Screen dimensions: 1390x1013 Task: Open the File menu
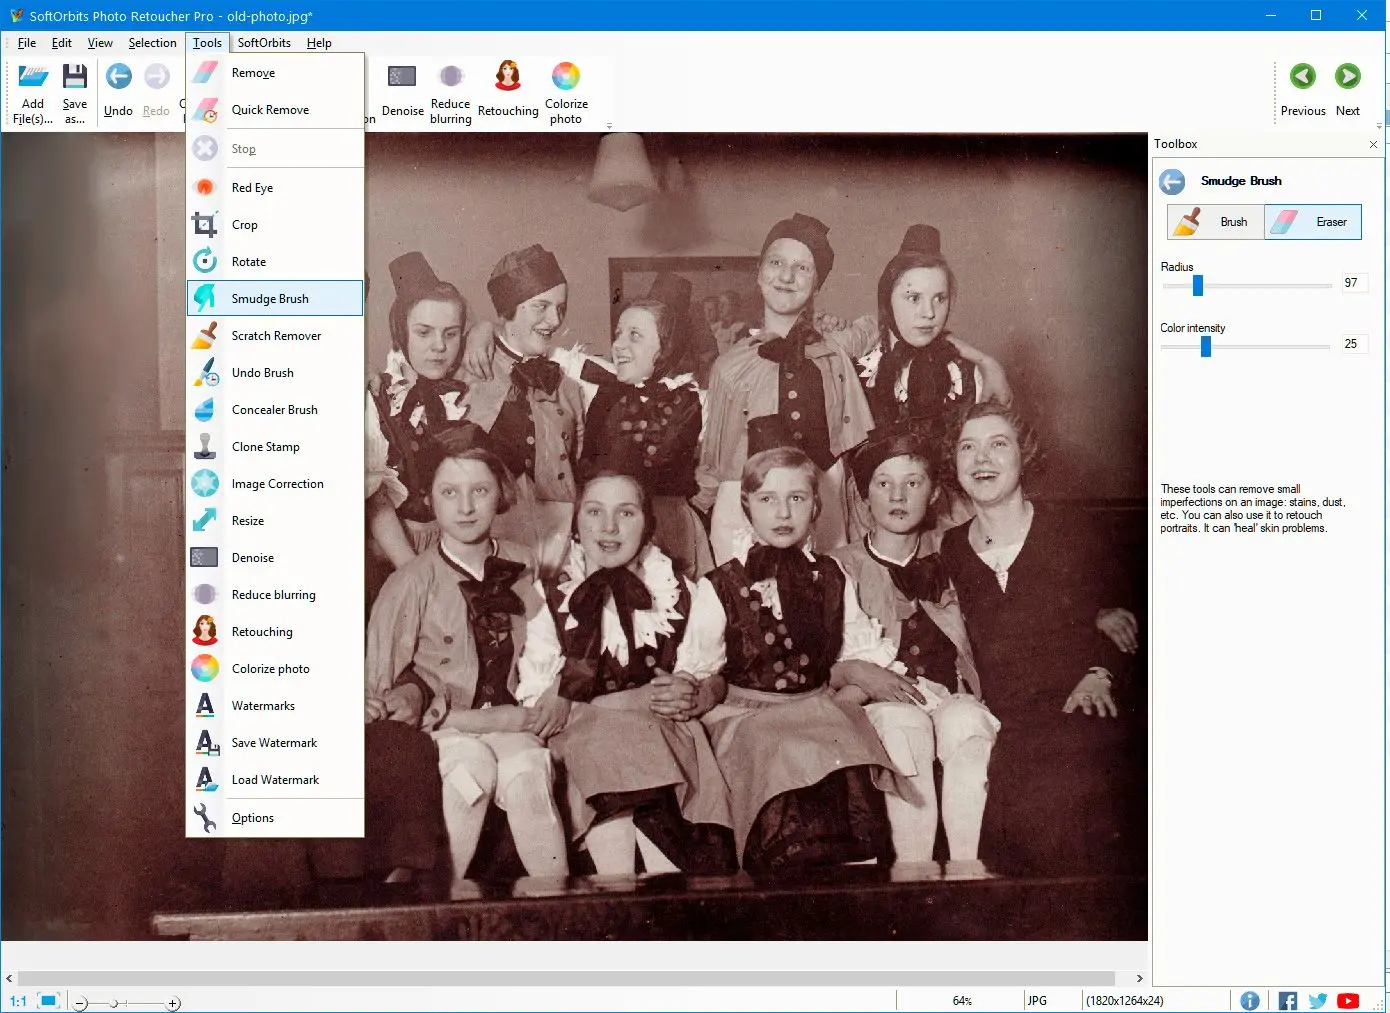(x=27, y=43)
